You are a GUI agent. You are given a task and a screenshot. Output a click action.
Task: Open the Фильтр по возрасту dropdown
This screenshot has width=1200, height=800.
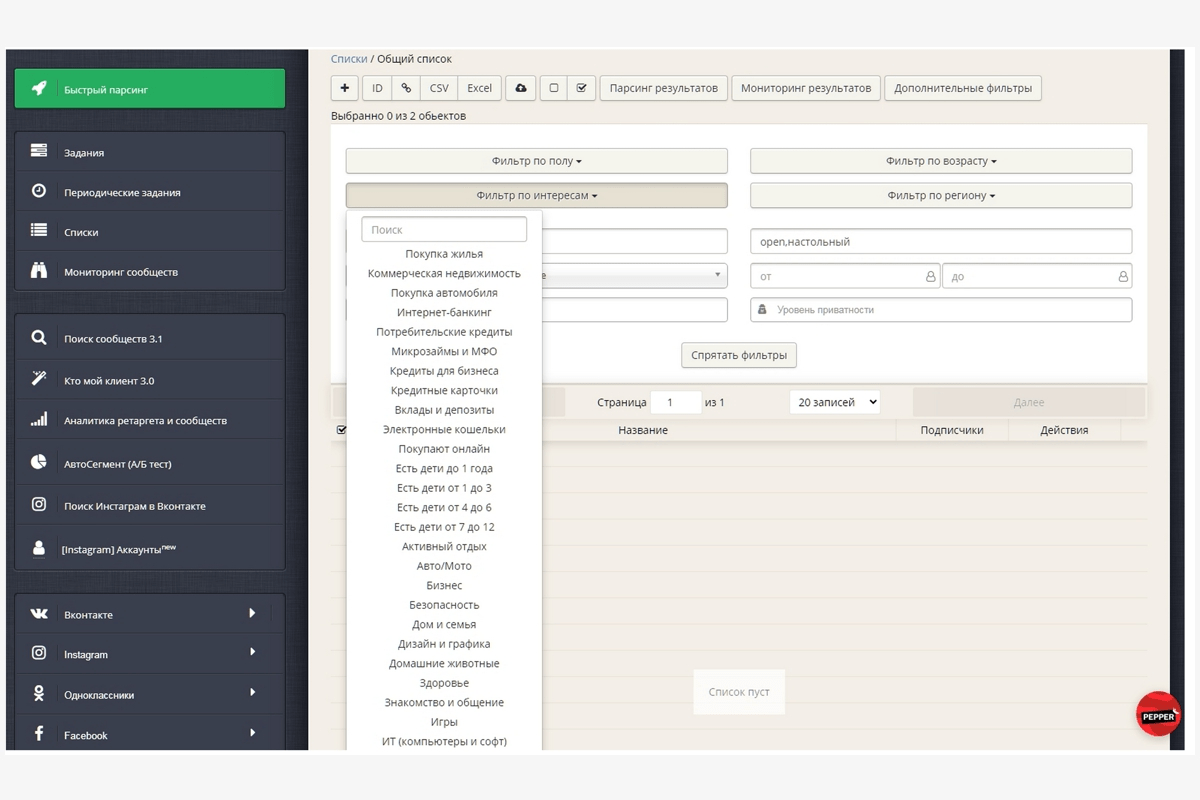(x=940, y=161)
